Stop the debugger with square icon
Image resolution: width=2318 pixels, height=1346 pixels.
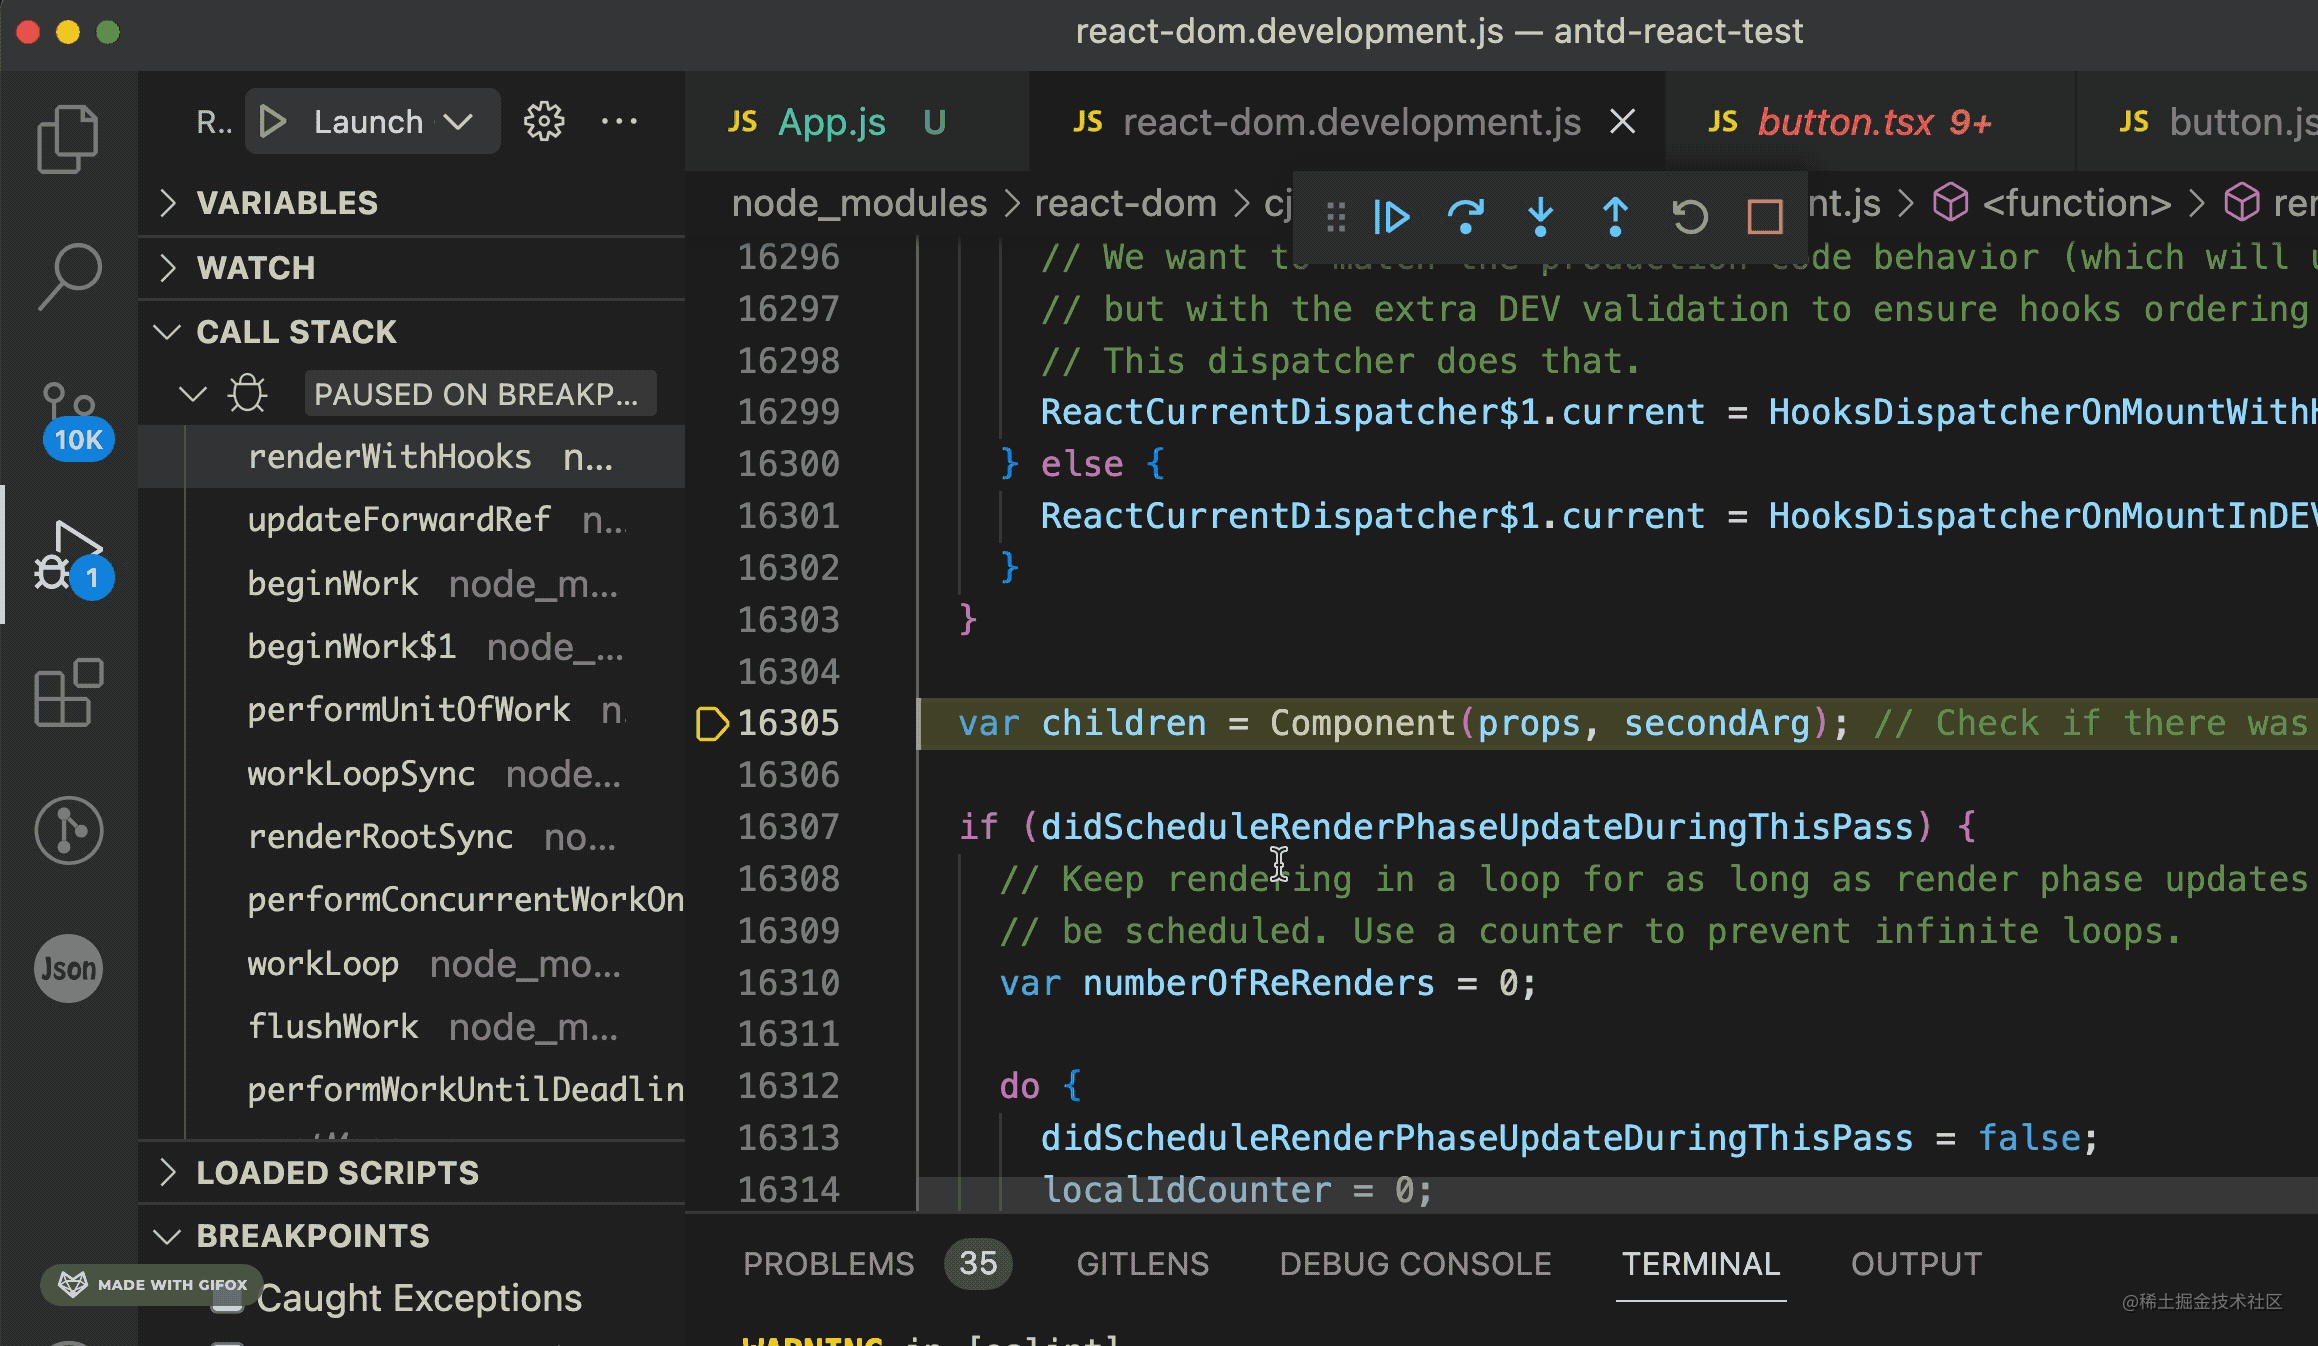click(x=1764, y=217)
